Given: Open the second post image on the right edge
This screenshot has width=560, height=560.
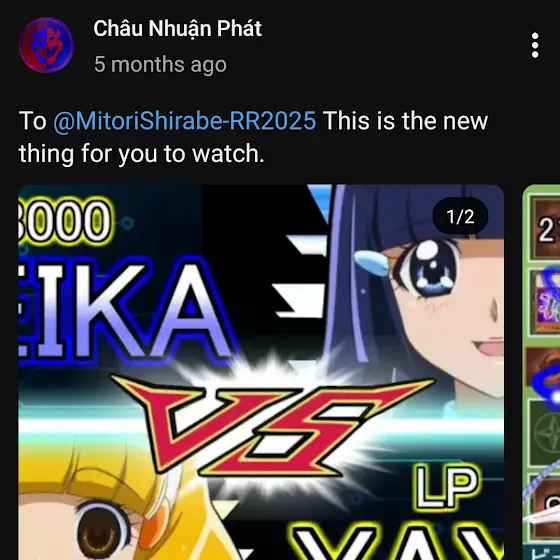Looking at the screenshot, I should click(541, 371).
